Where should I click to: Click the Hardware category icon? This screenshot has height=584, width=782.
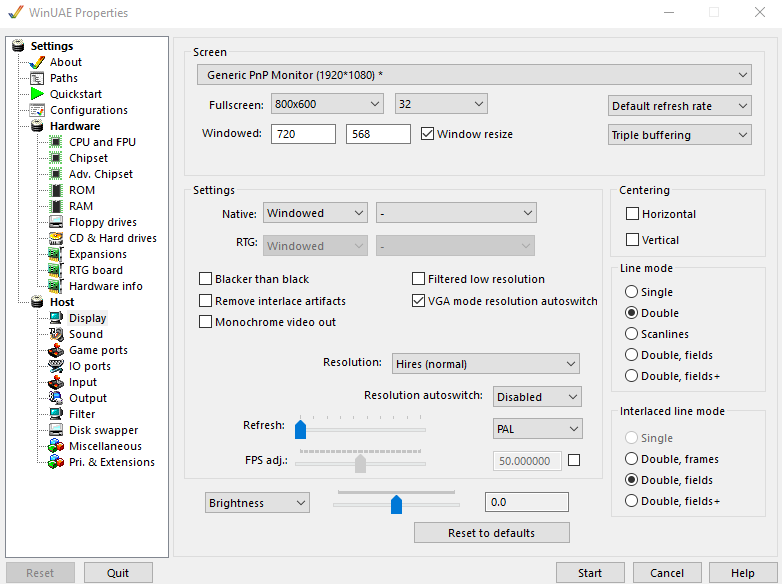37,126
